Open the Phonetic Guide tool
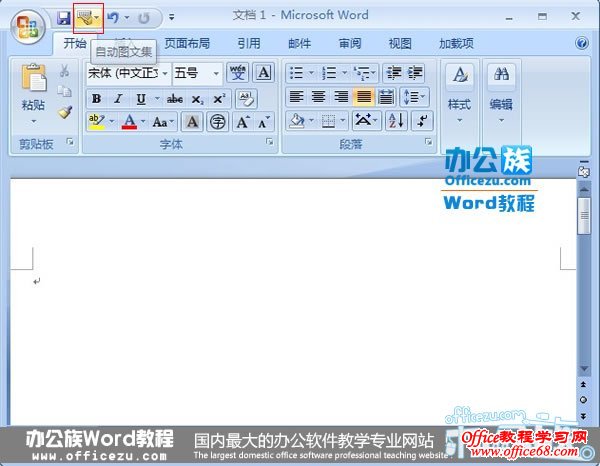 click(238, 72)
